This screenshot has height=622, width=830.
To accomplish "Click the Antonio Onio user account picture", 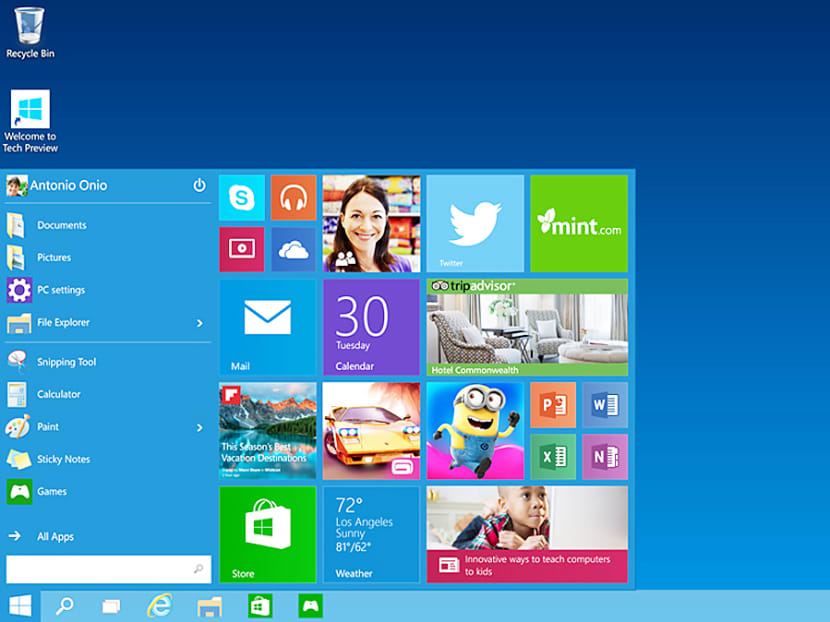I will coord(16,186).
